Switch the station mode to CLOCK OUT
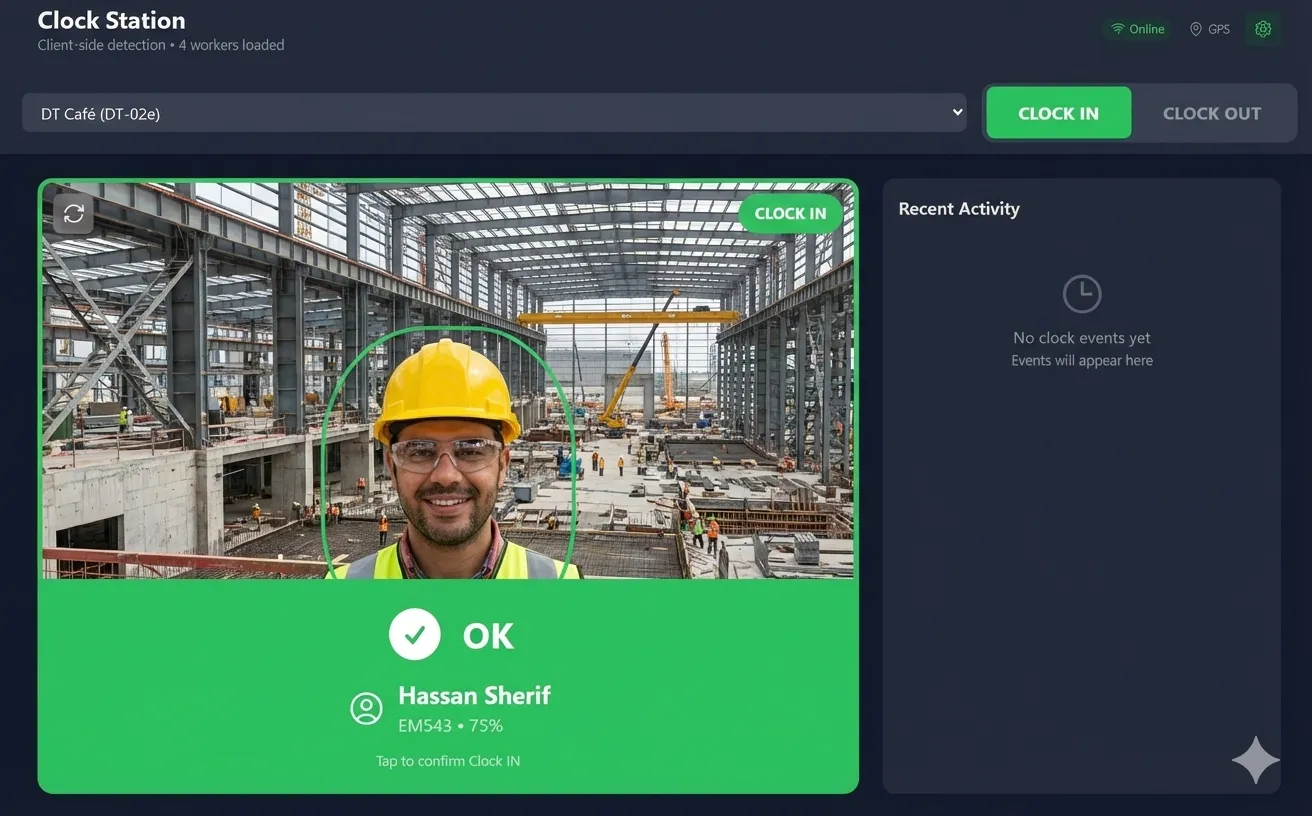The image size is (1312, 816). [1212, 113]
